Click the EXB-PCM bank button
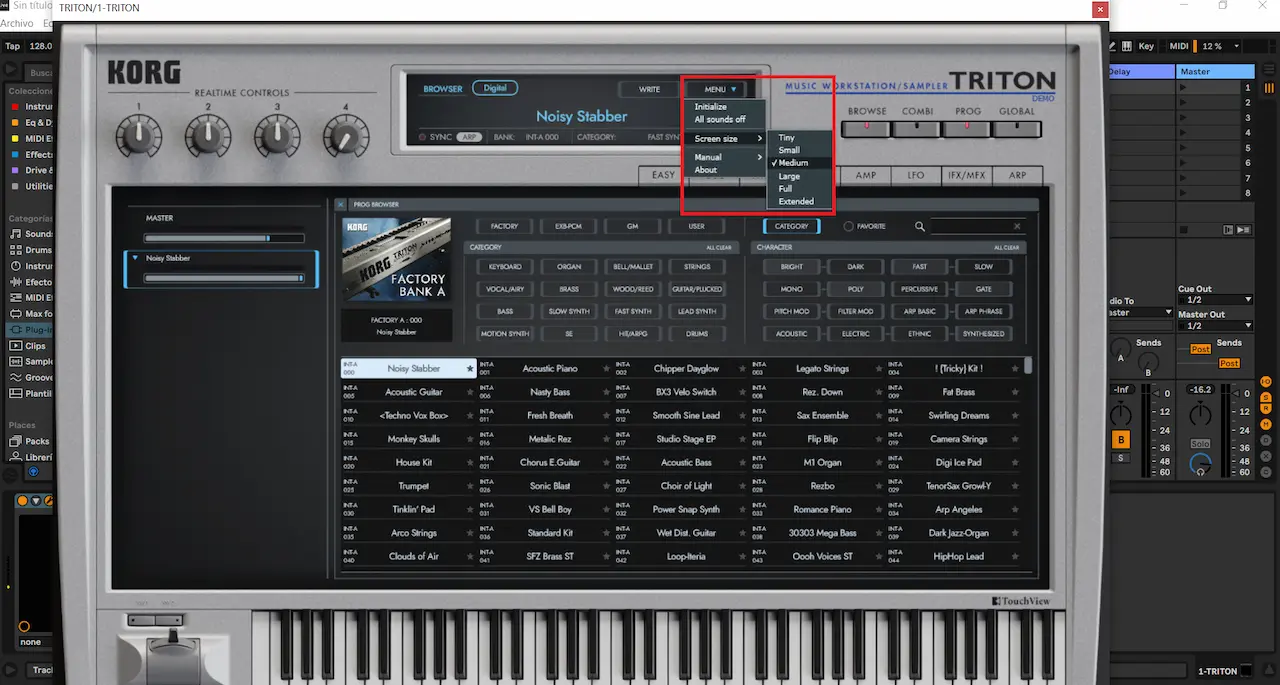 coord(569,227)
